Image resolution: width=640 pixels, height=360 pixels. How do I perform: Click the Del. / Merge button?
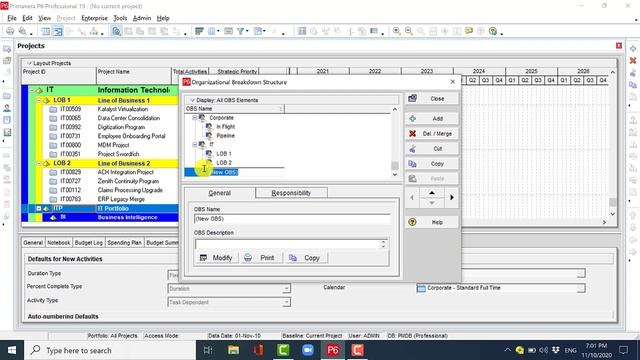[x=432, y=133]
